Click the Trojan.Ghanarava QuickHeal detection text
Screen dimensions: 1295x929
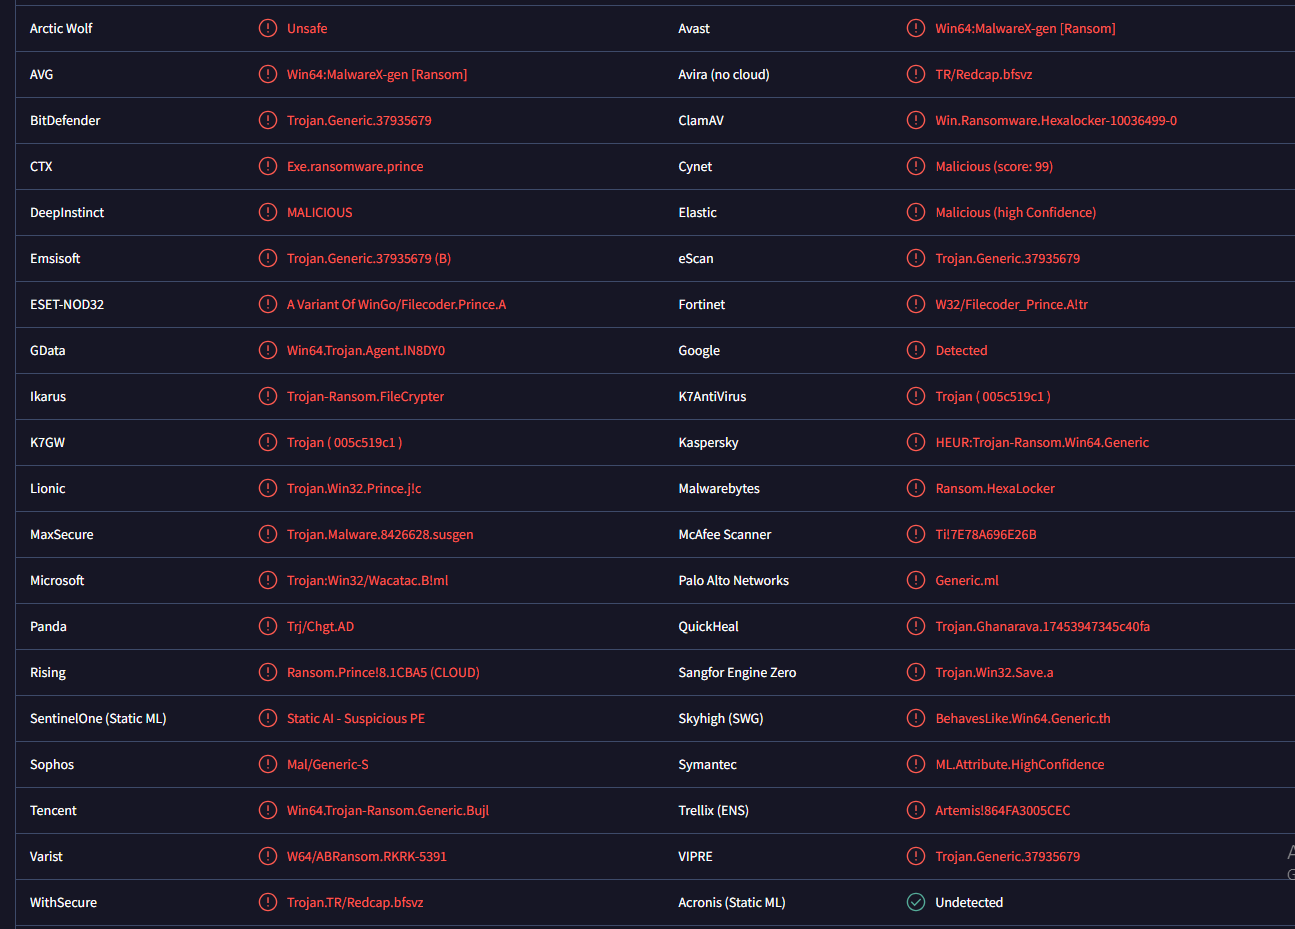coord(1042,626)
